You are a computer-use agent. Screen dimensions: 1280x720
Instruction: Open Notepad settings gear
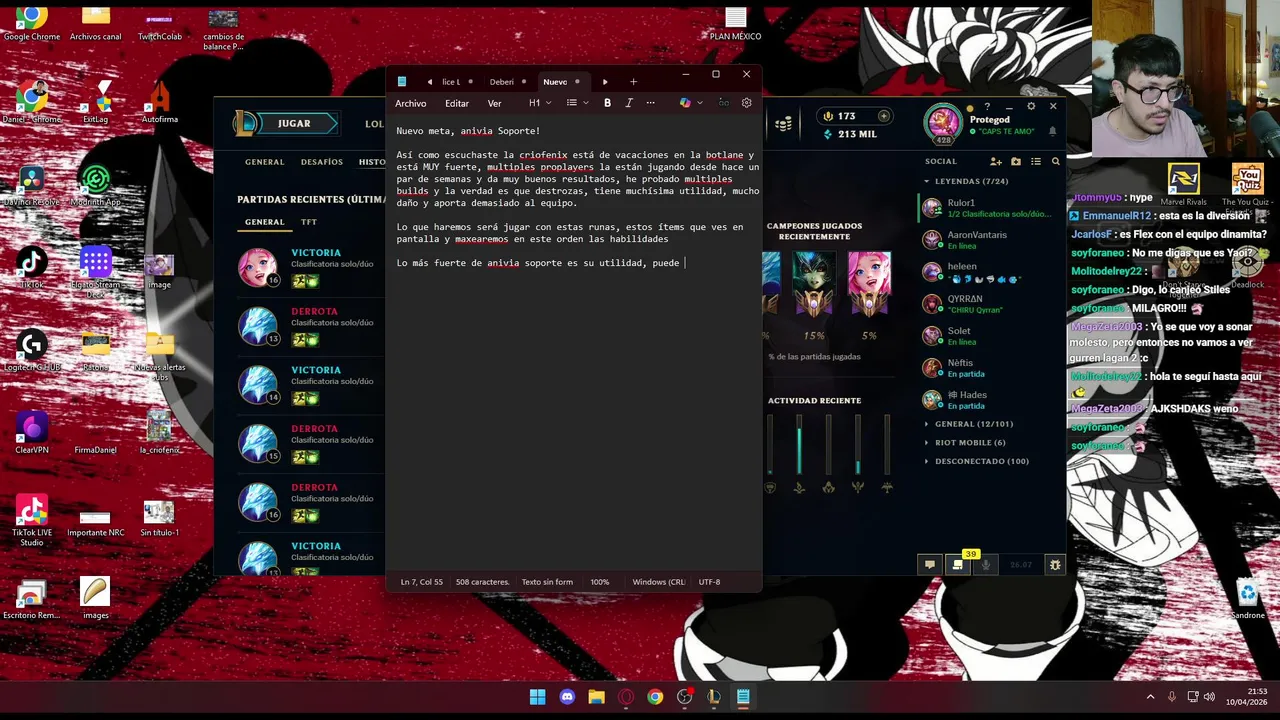click(746, 103)
